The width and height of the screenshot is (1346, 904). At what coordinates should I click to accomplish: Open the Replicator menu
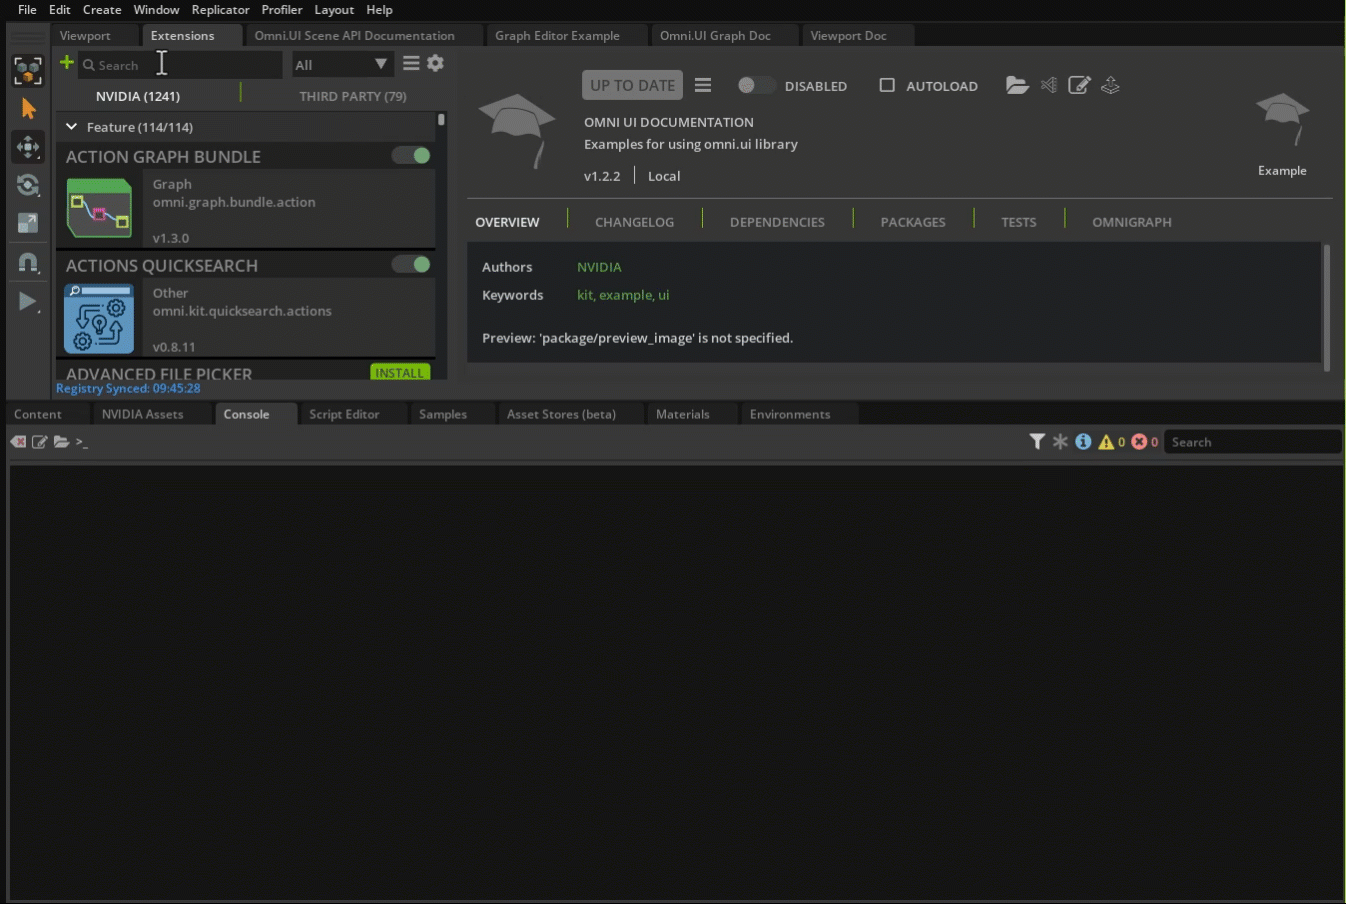[220, 9]
